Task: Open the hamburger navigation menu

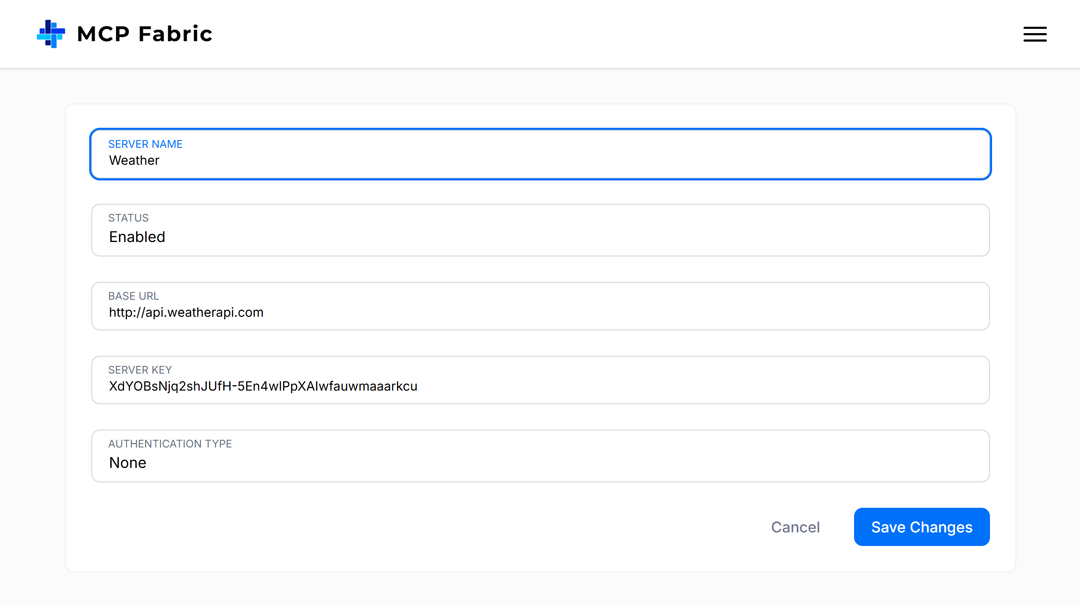Action: 1035,33
